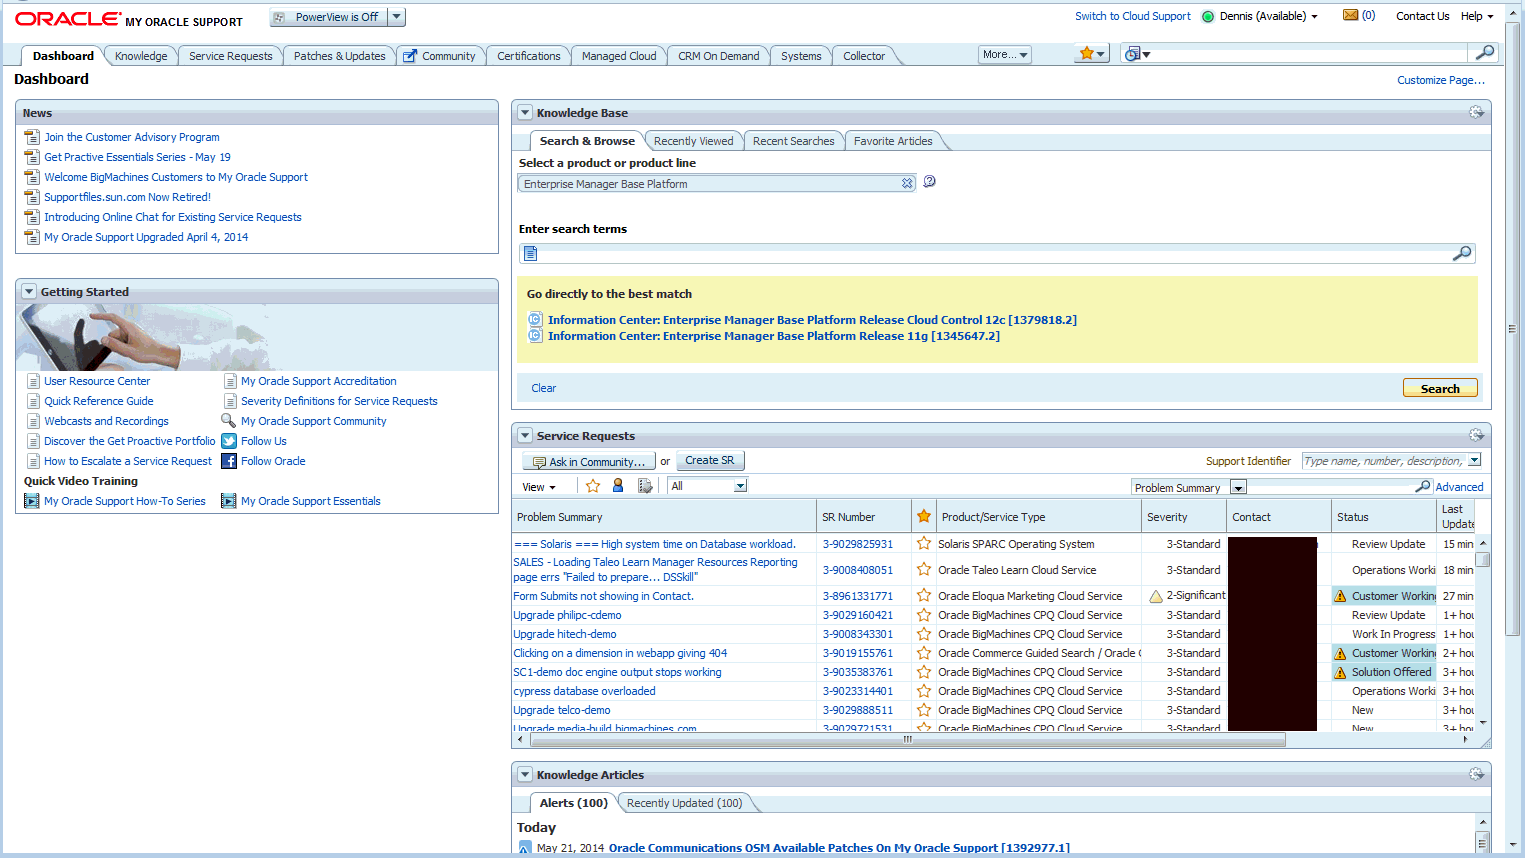Open the Patches & Updates tab
The image size is (1525, 858).
point(340,56)
